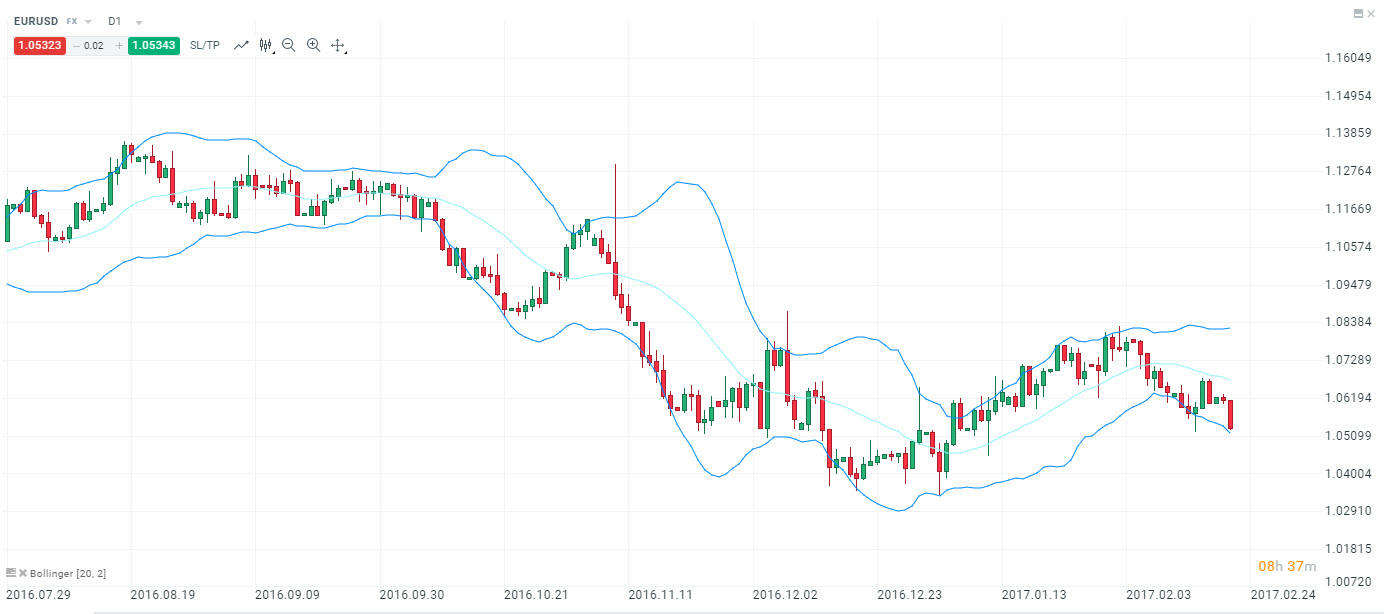Decrease order volume with minus button

76,45
